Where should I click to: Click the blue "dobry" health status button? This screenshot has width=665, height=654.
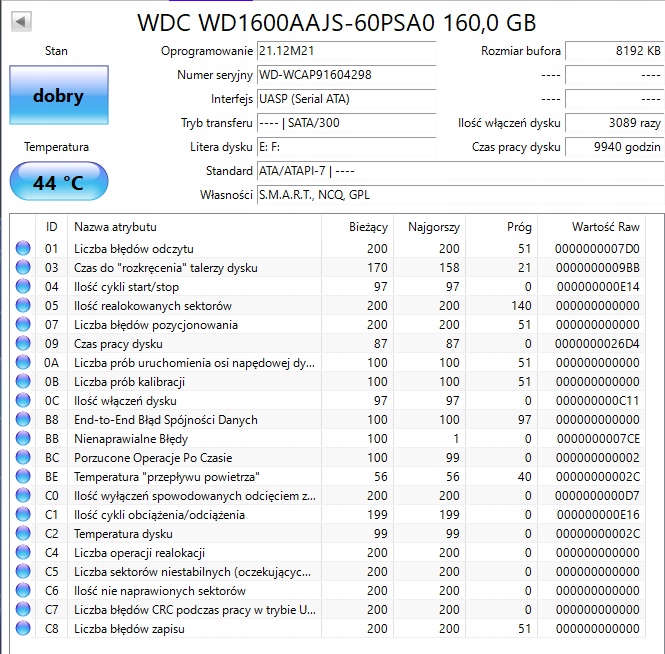[58, 97]
